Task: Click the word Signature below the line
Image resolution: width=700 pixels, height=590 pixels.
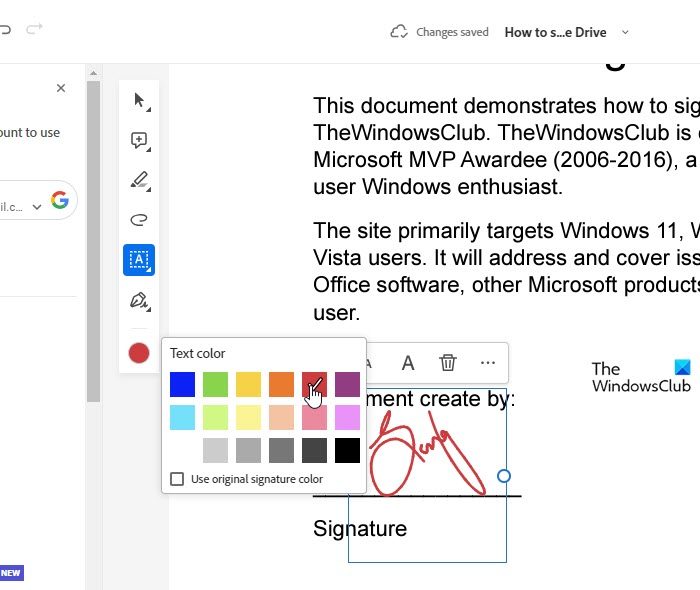Action: point(360,528)
